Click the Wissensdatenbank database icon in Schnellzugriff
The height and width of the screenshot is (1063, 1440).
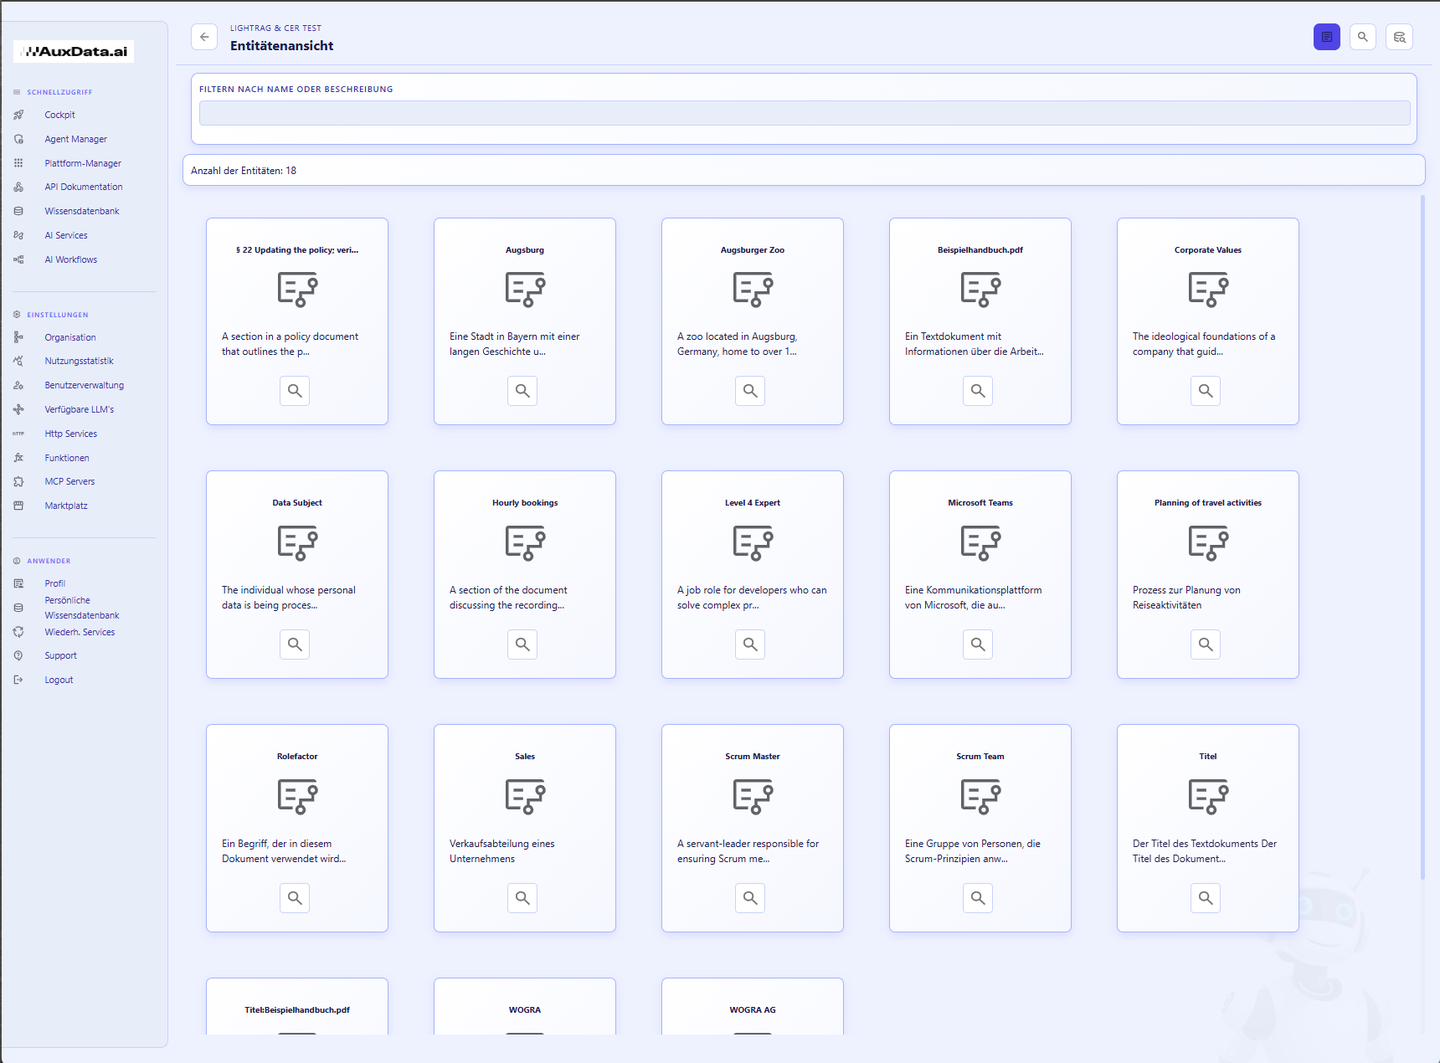tap(18, 211)
